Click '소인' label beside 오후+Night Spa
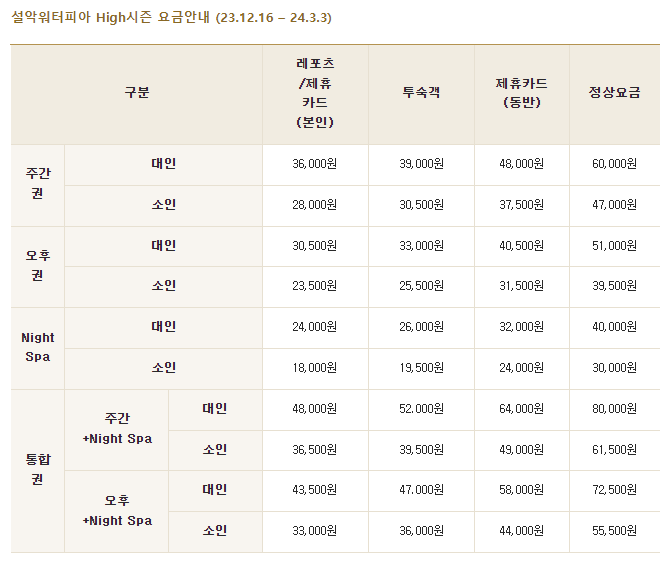Image resolution: width=671 pixels, height=565 pixels. [215, 531]
